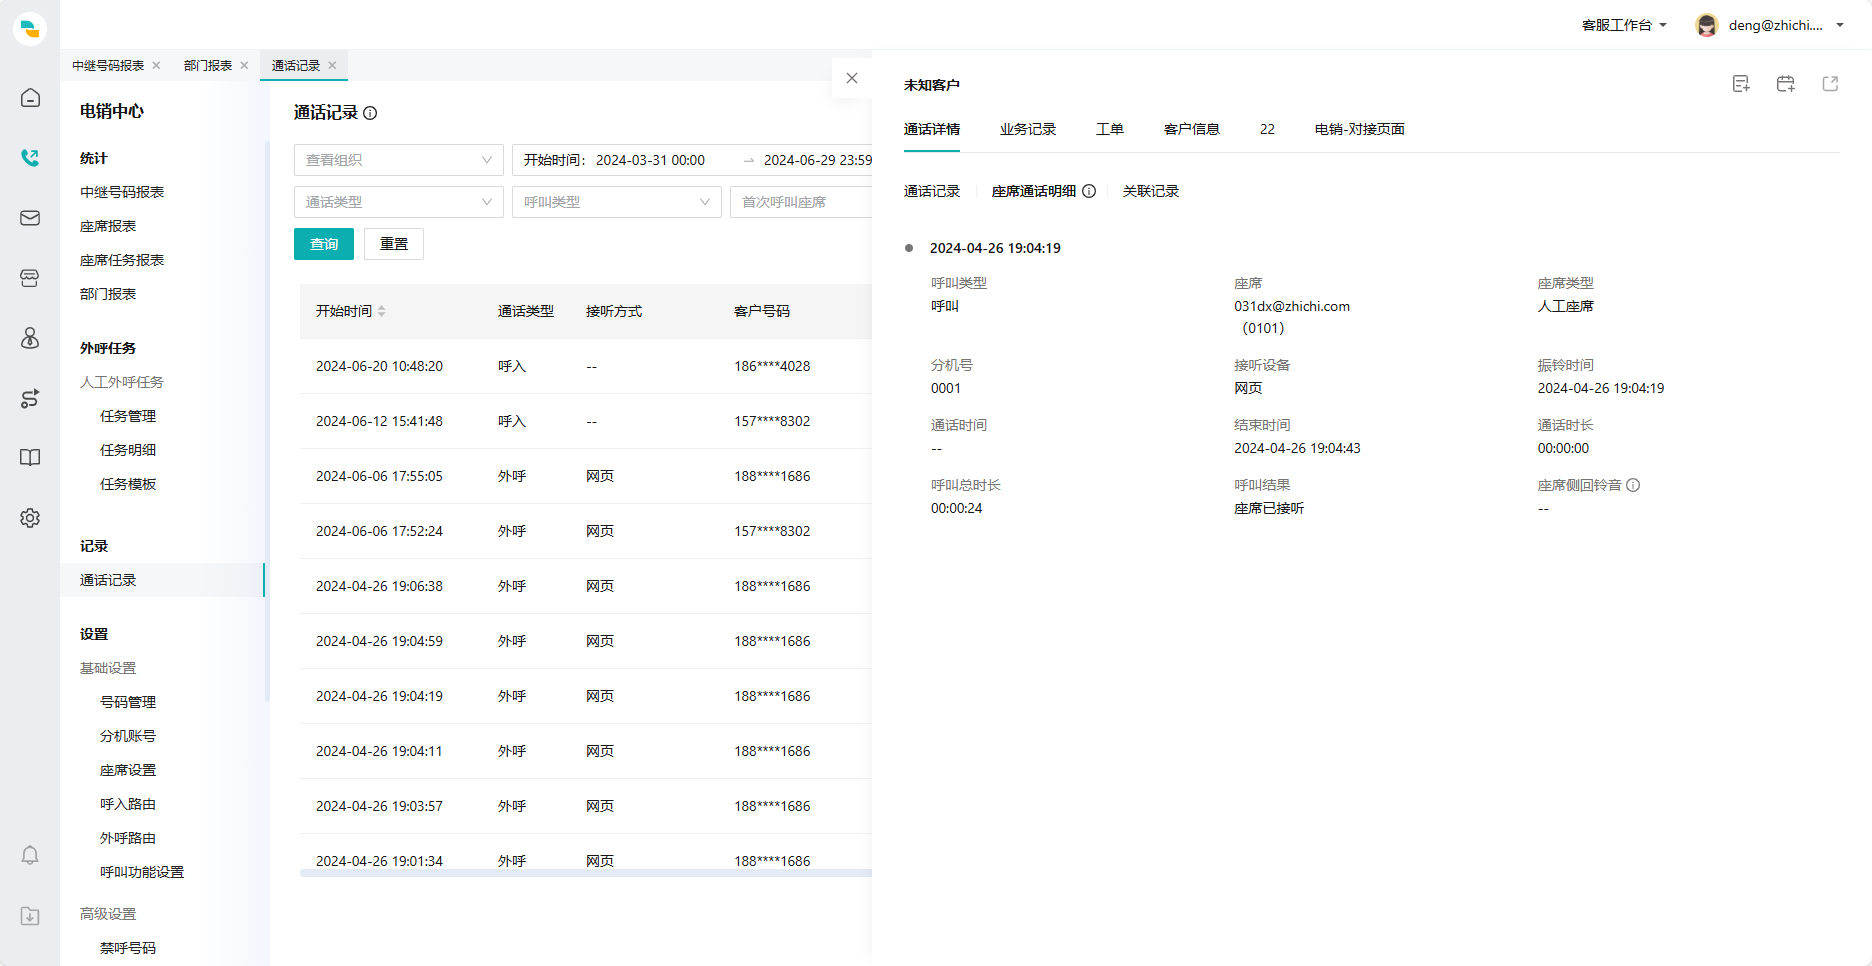Select the phone call center sidebar icon
Screen dimensions: 1872x966
[30, 158]
